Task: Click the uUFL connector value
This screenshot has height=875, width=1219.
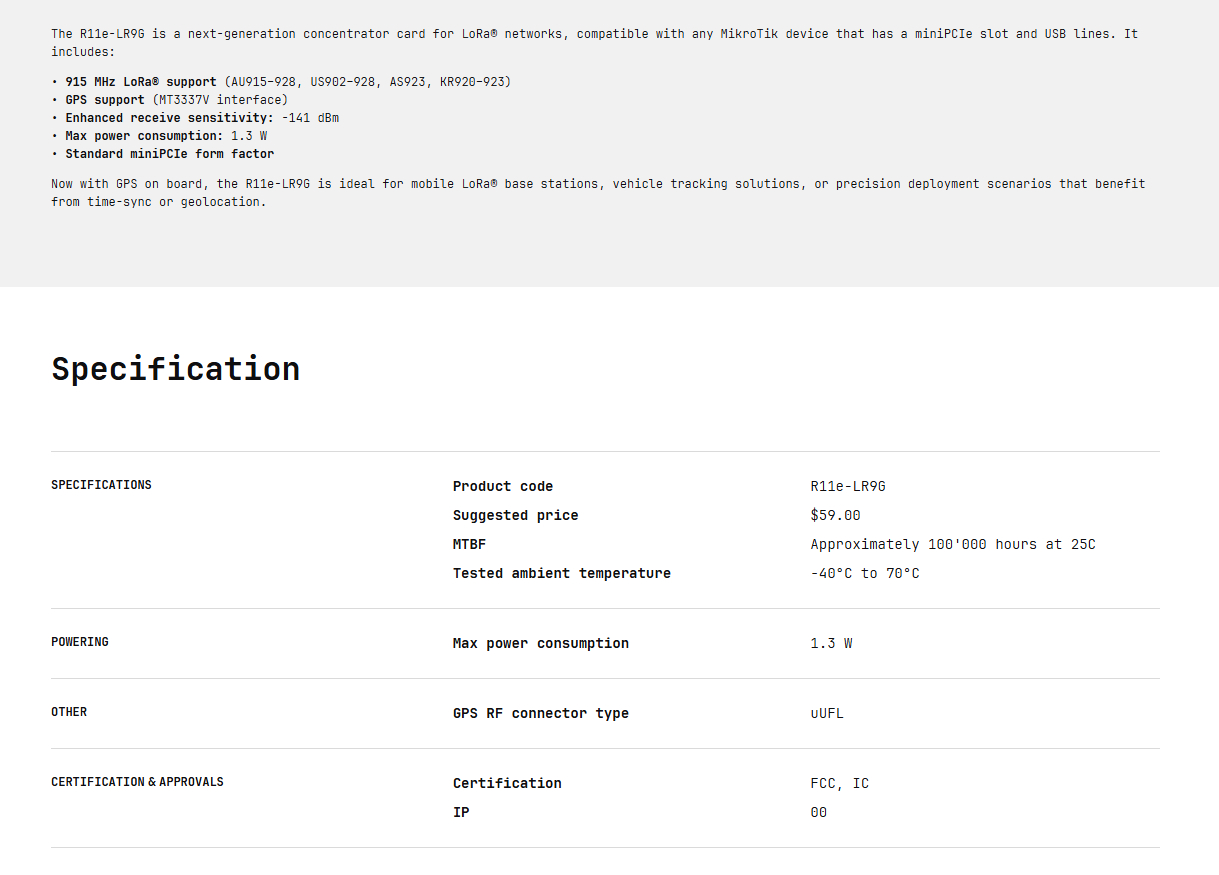Action: 827,714
